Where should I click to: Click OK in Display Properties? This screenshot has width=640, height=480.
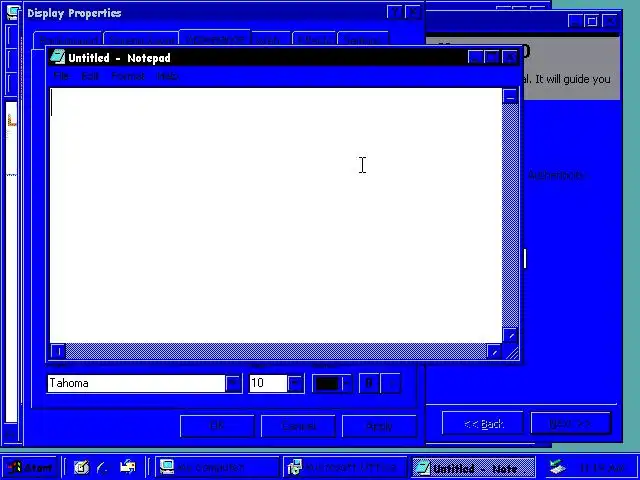coord(217,426)
